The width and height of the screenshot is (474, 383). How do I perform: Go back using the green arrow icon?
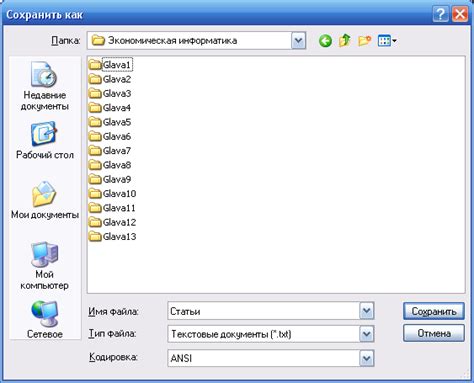[x=325, y=41]
